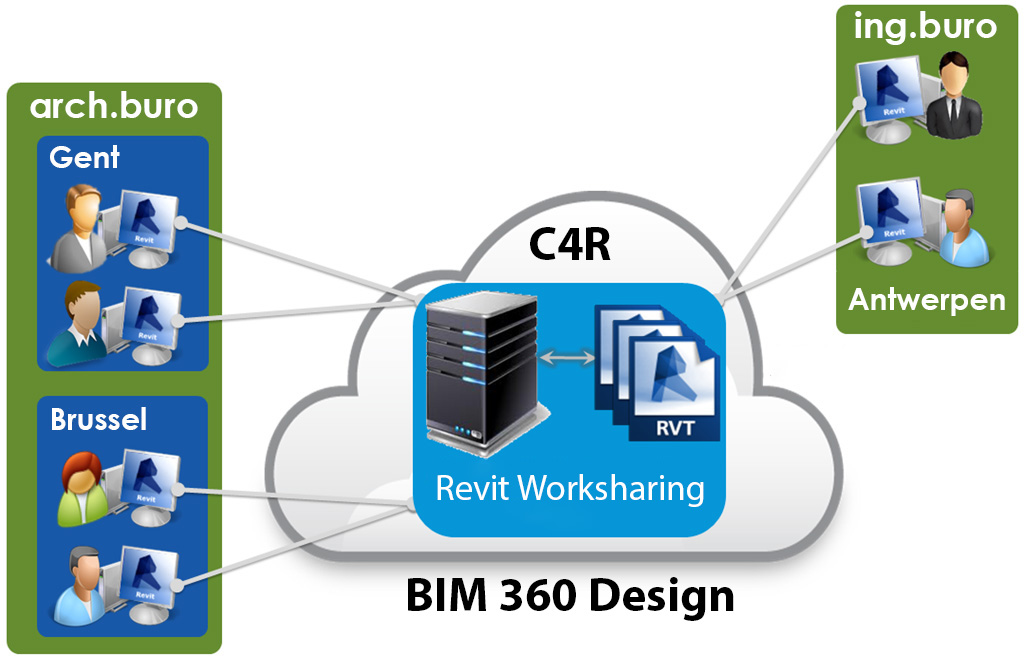Viewport: 1024px width, 656px height.
Task: Select the Revit monitor beside the black-suited user
Action: (x=890, y=99)
